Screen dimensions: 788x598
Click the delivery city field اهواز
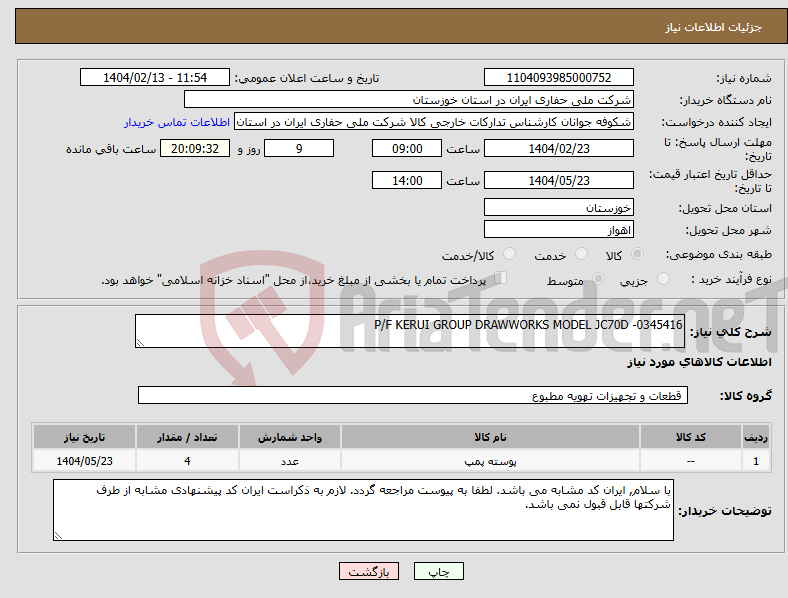point(558,229)
